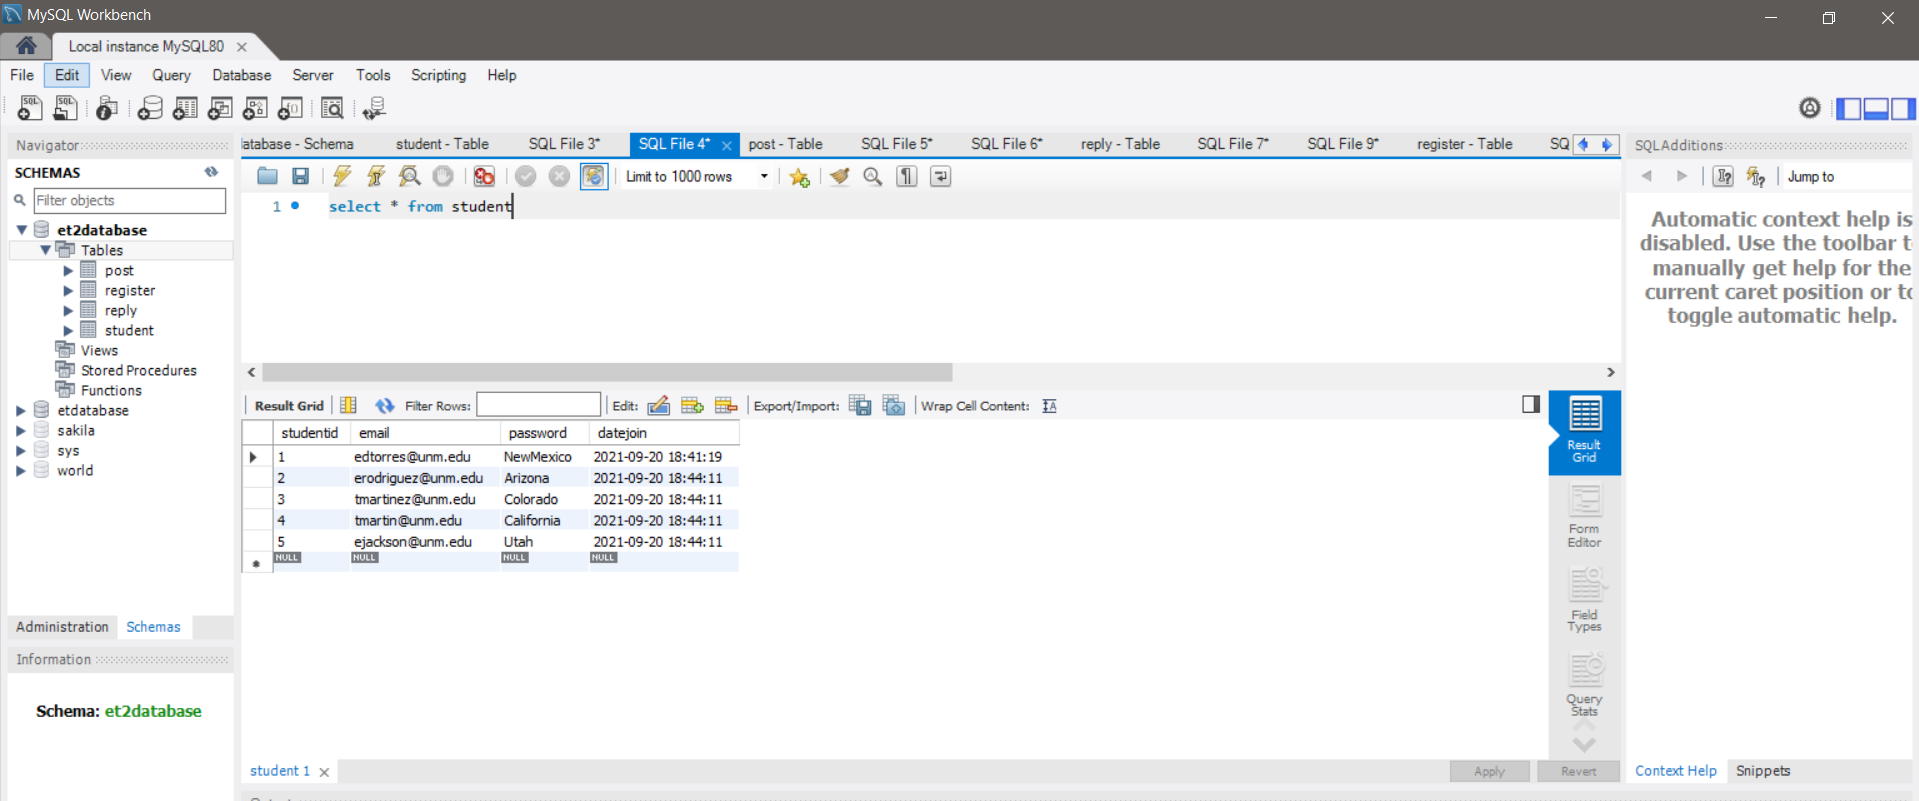This screenshot has height=801, width=1919.
Task: Click the beautify query broom icon
Action: [x=840, y=177]
